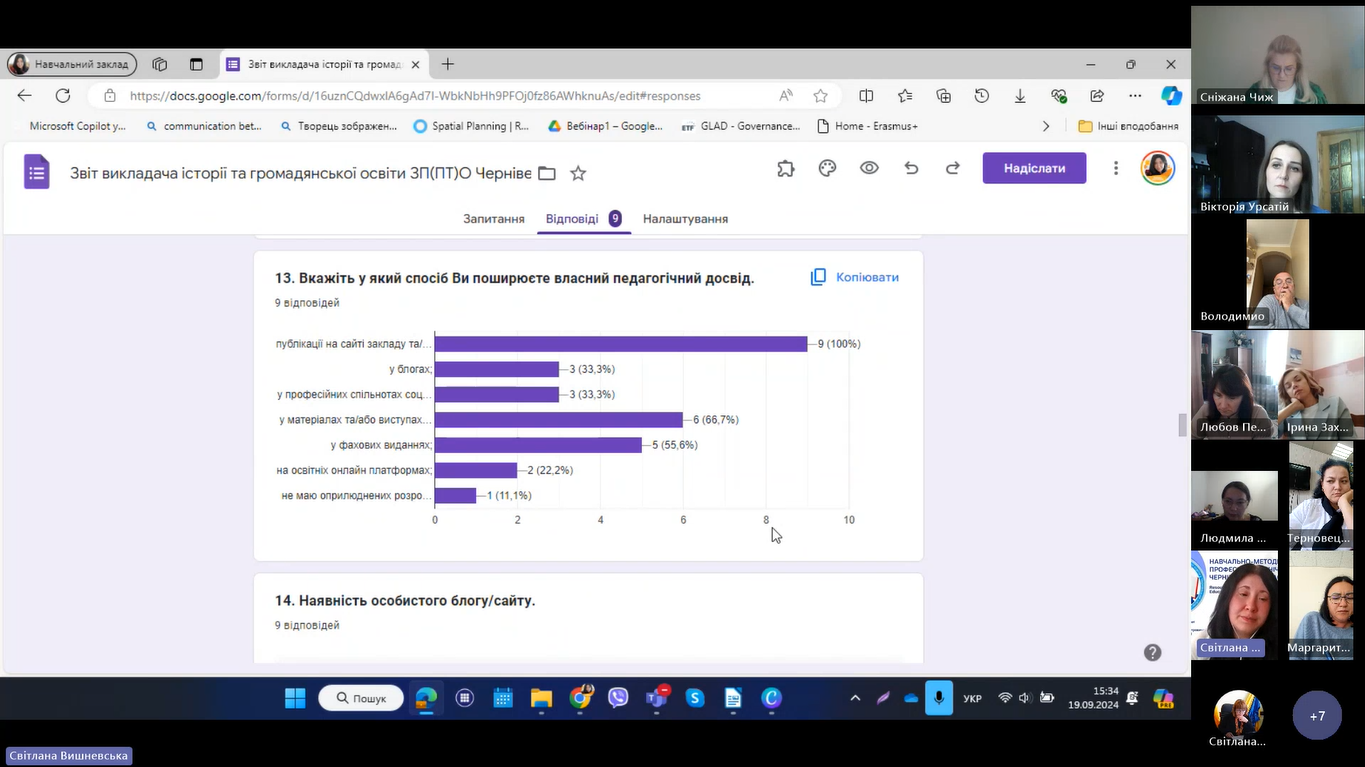Open the form's three-dot more options menu
The image size is (1365, 767).
click(x=1116, y=168)
